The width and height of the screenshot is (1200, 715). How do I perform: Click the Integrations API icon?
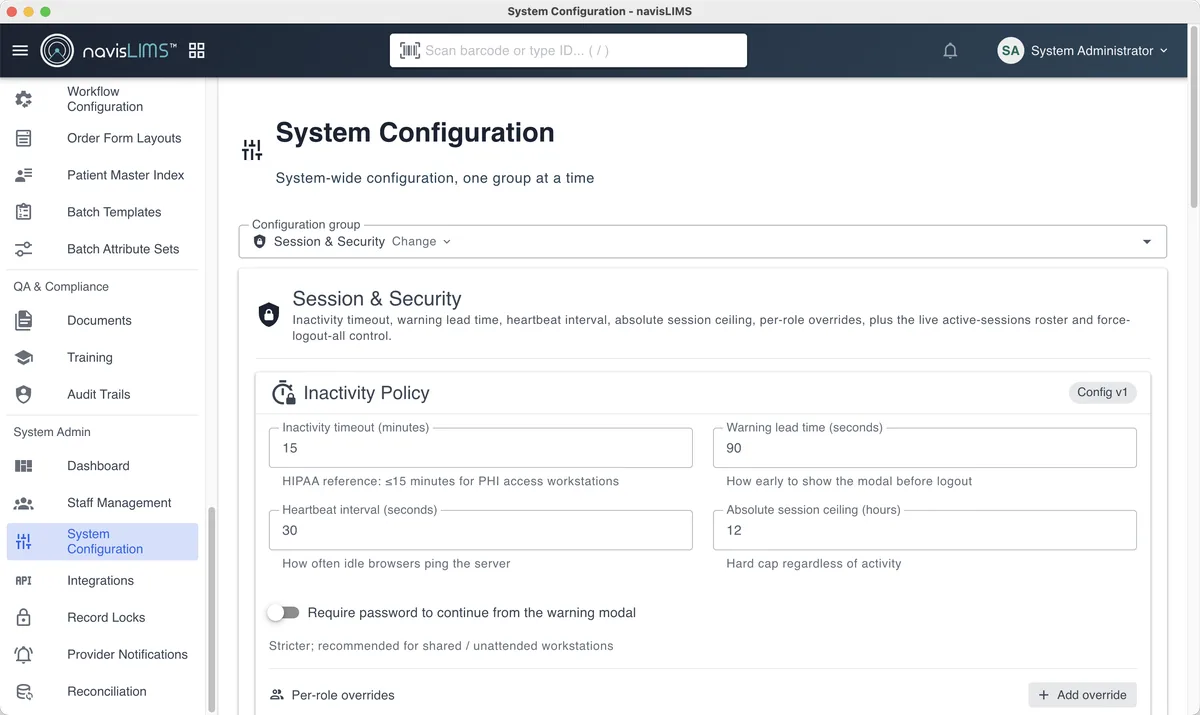tap(24, 581)
